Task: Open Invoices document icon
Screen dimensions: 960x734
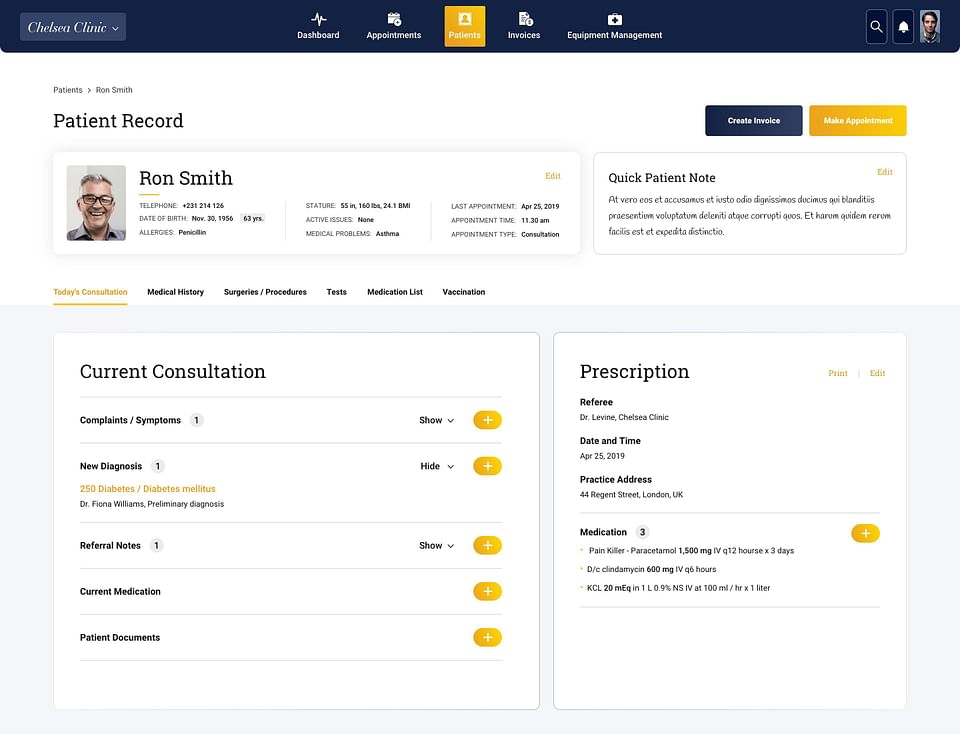Action: pyautogui.click(x=525, y=19)
